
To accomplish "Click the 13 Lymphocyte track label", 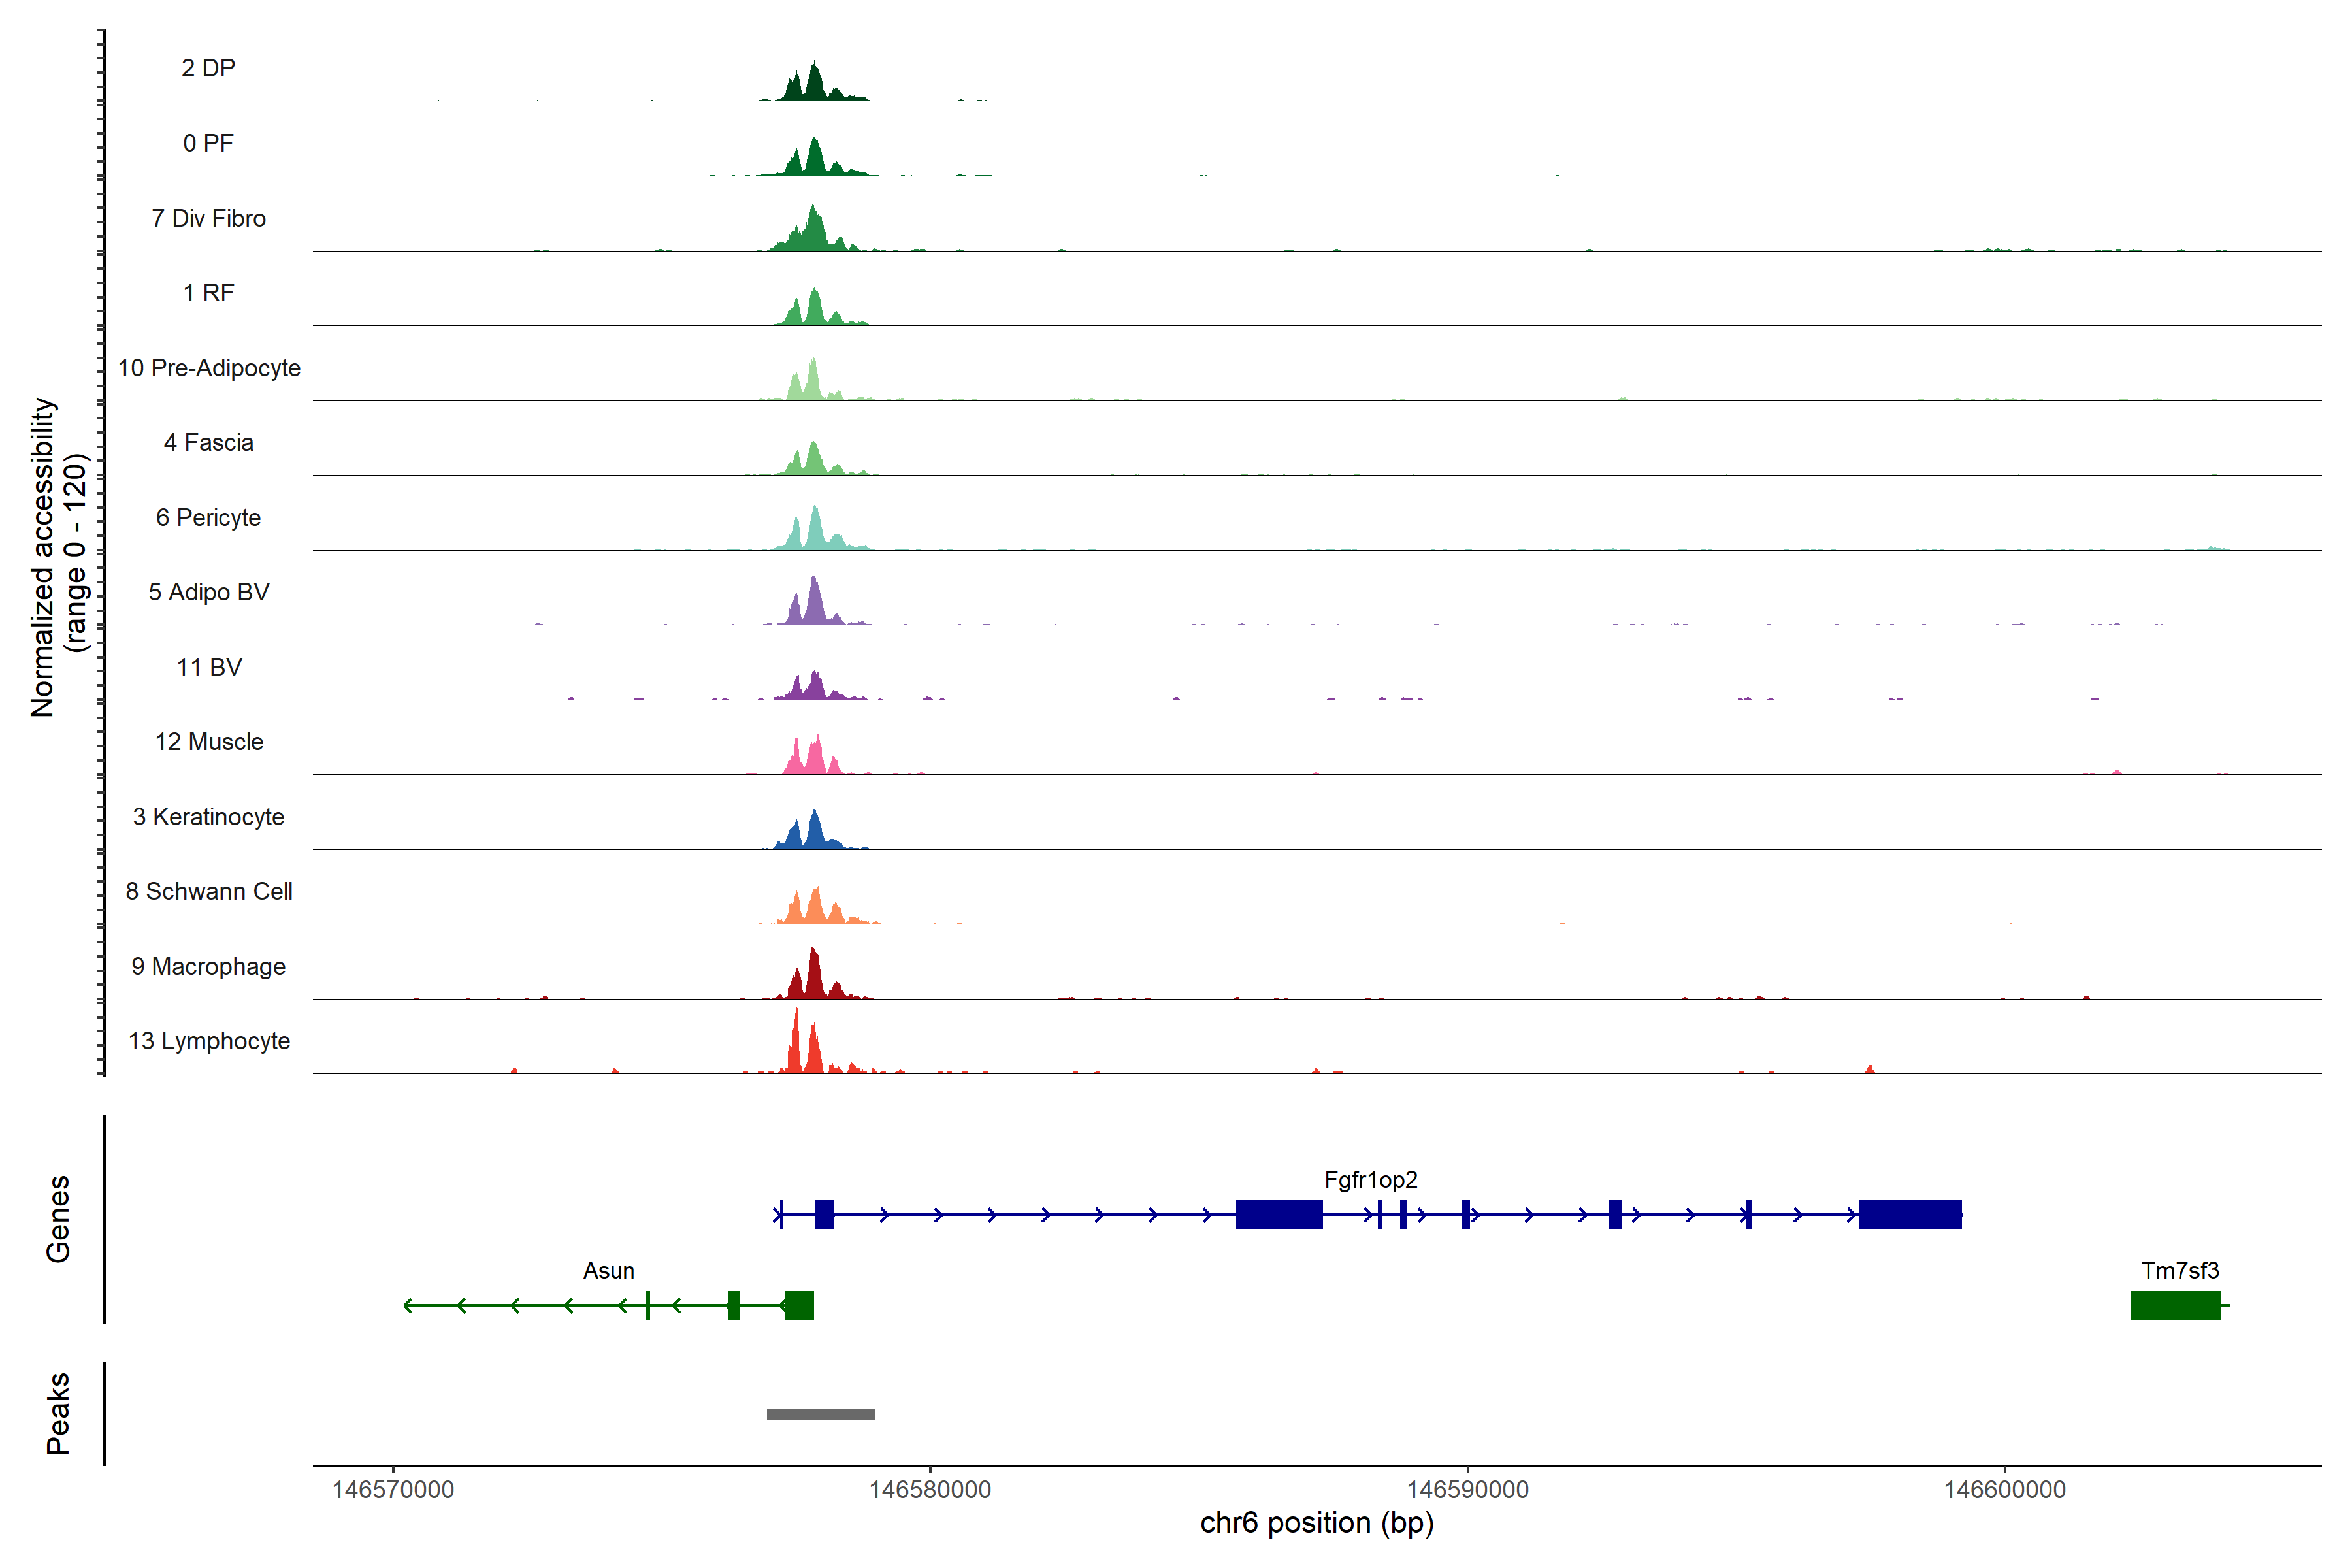I will (x=209, y=1041).
